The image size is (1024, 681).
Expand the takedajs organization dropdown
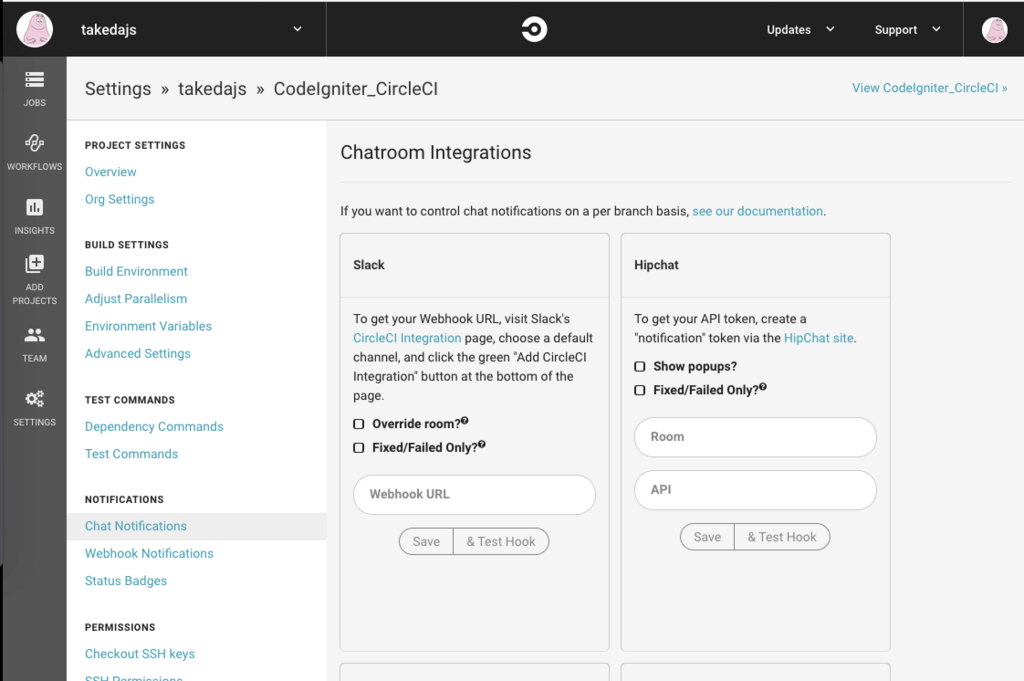click(x=297, y=29)
